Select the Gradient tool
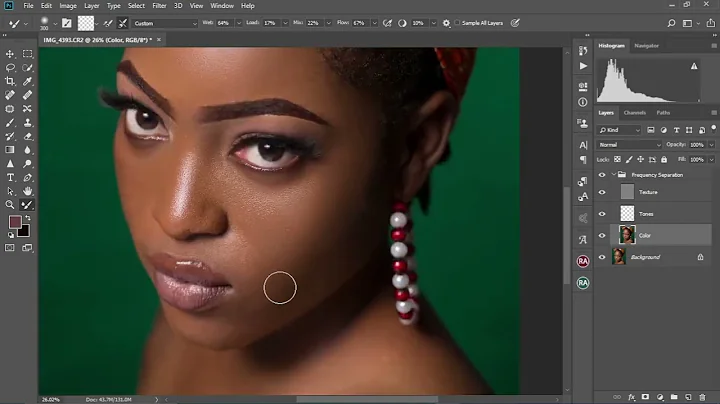The image size is (720, 404). pos(10,150)
